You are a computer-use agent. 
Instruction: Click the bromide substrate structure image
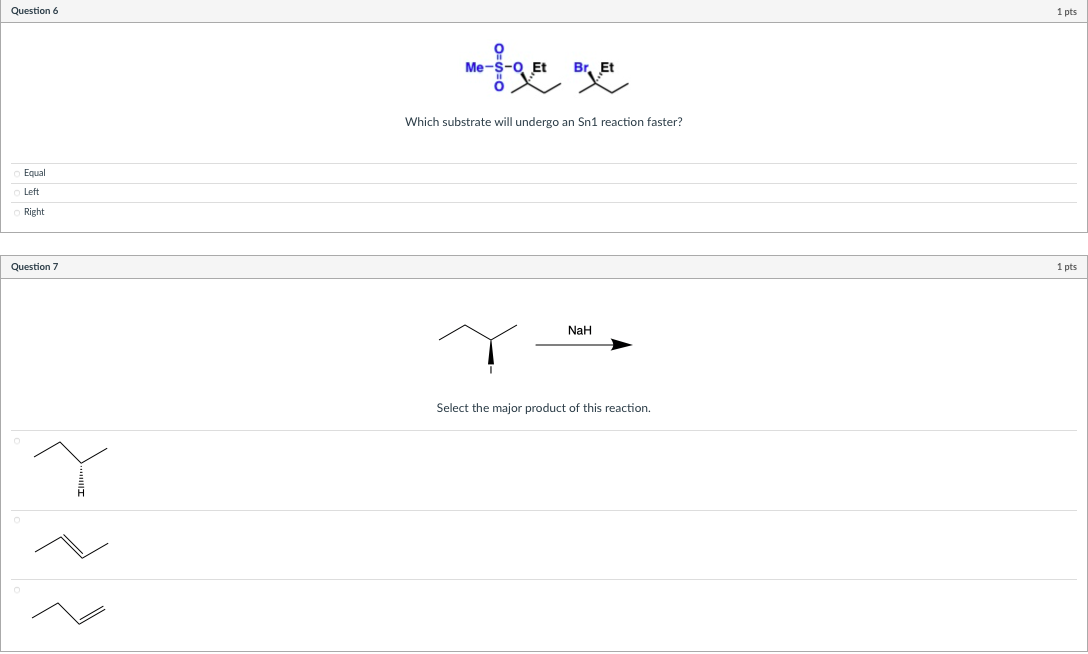(600, 75)
